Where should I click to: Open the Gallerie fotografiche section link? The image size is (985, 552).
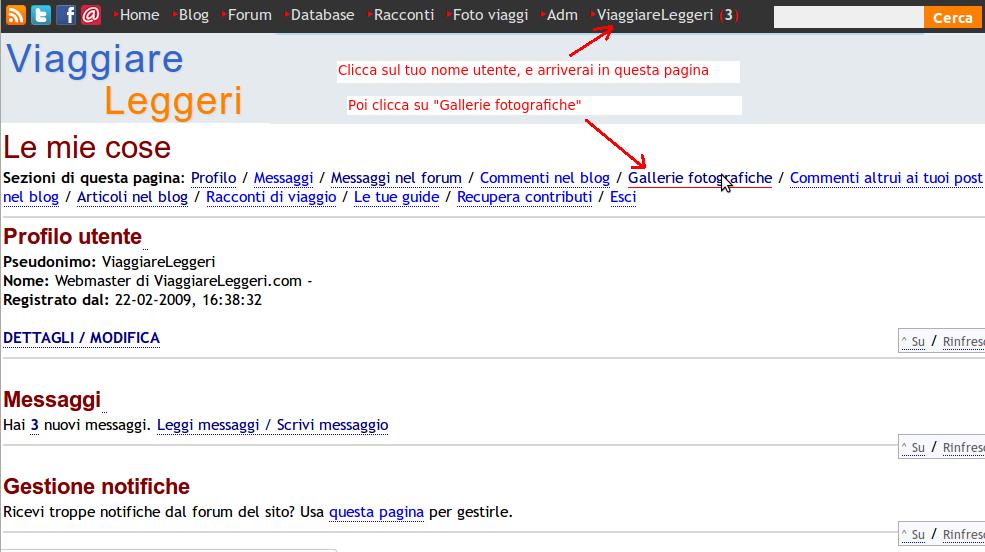(x=699, y=178)
